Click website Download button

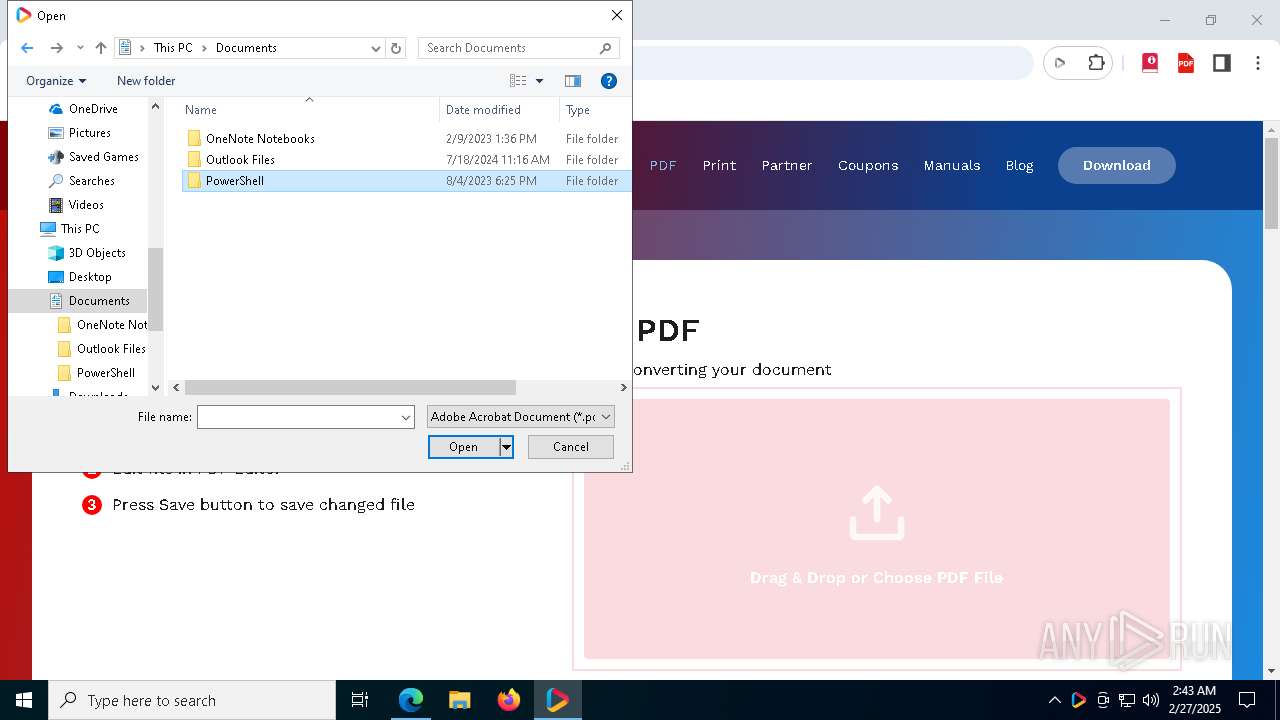(1116, 165)
